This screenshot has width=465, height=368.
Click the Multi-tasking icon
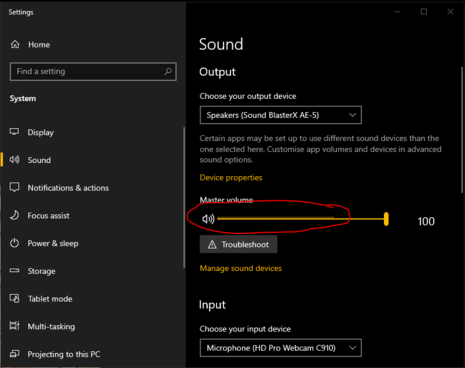coord(14,326)
